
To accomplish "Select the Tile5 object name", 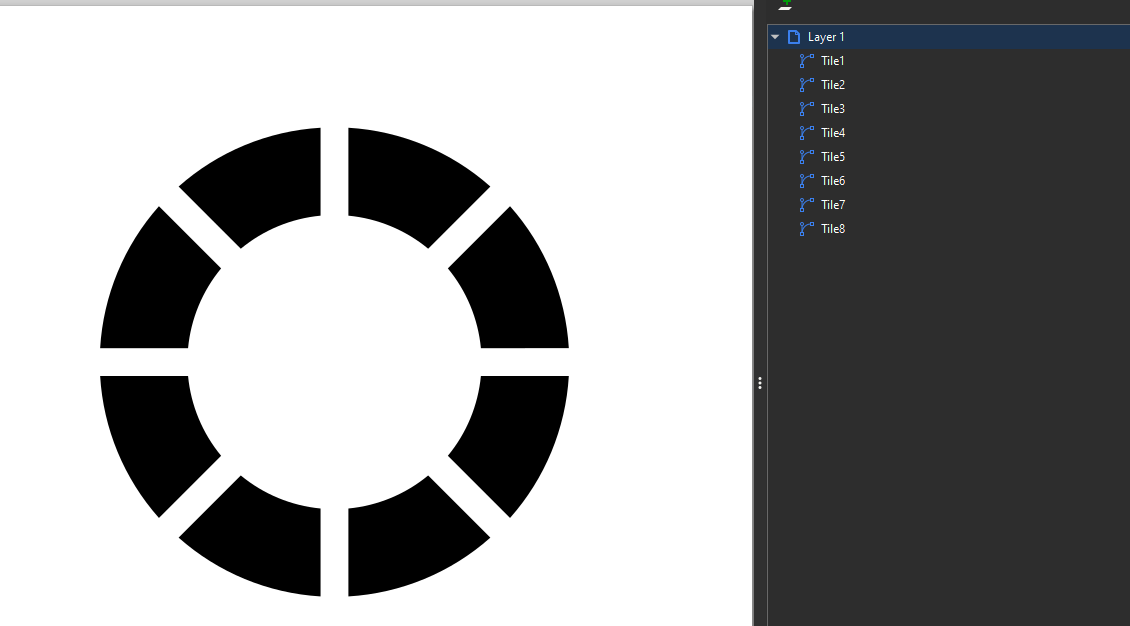I will (833, 157).
